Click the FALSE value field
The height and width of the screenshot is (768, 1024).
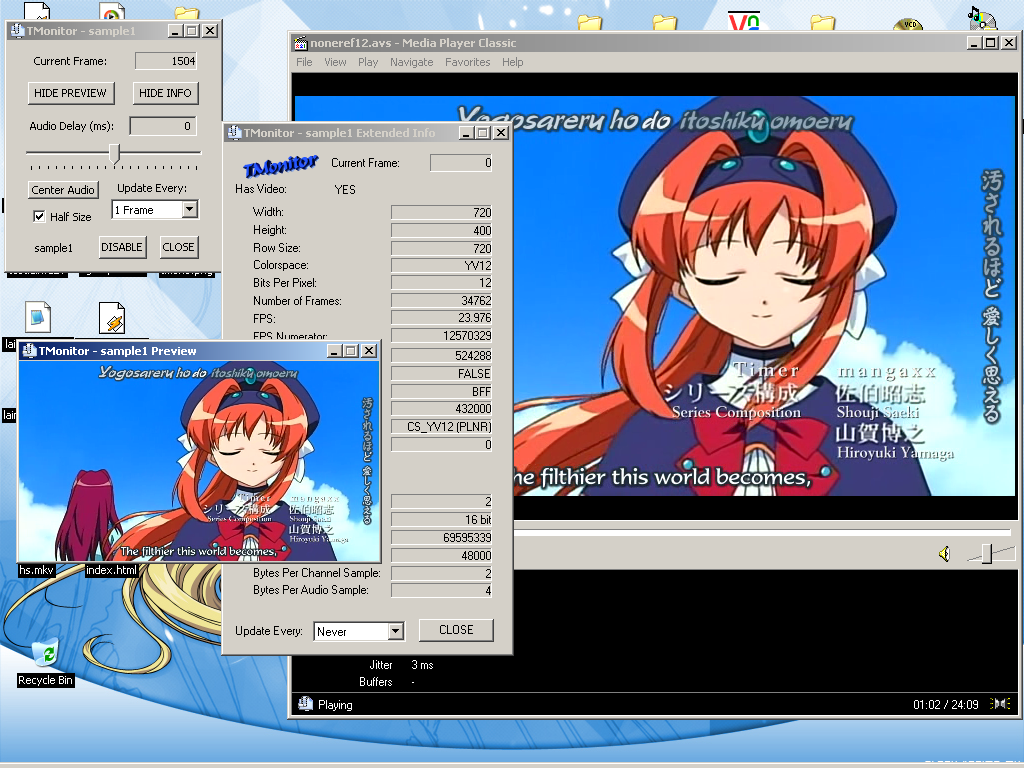coord(441,374)
